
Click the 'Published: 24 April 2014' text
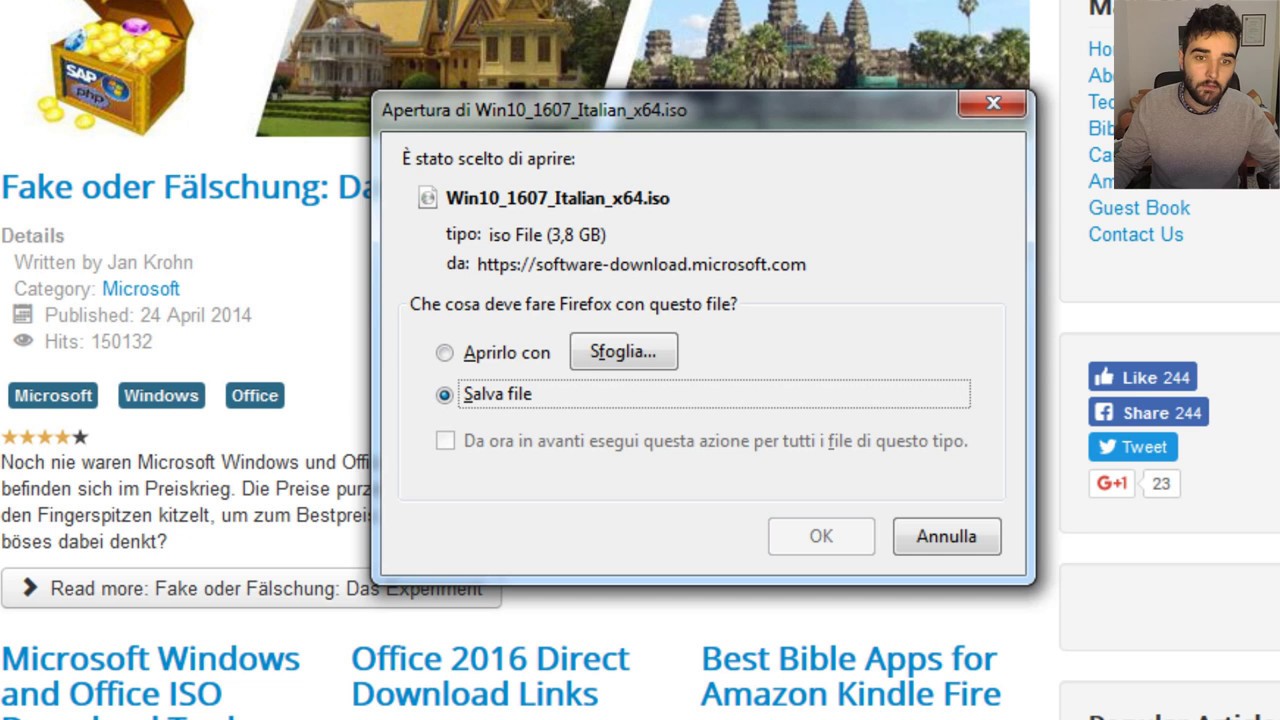coord(148,315)
